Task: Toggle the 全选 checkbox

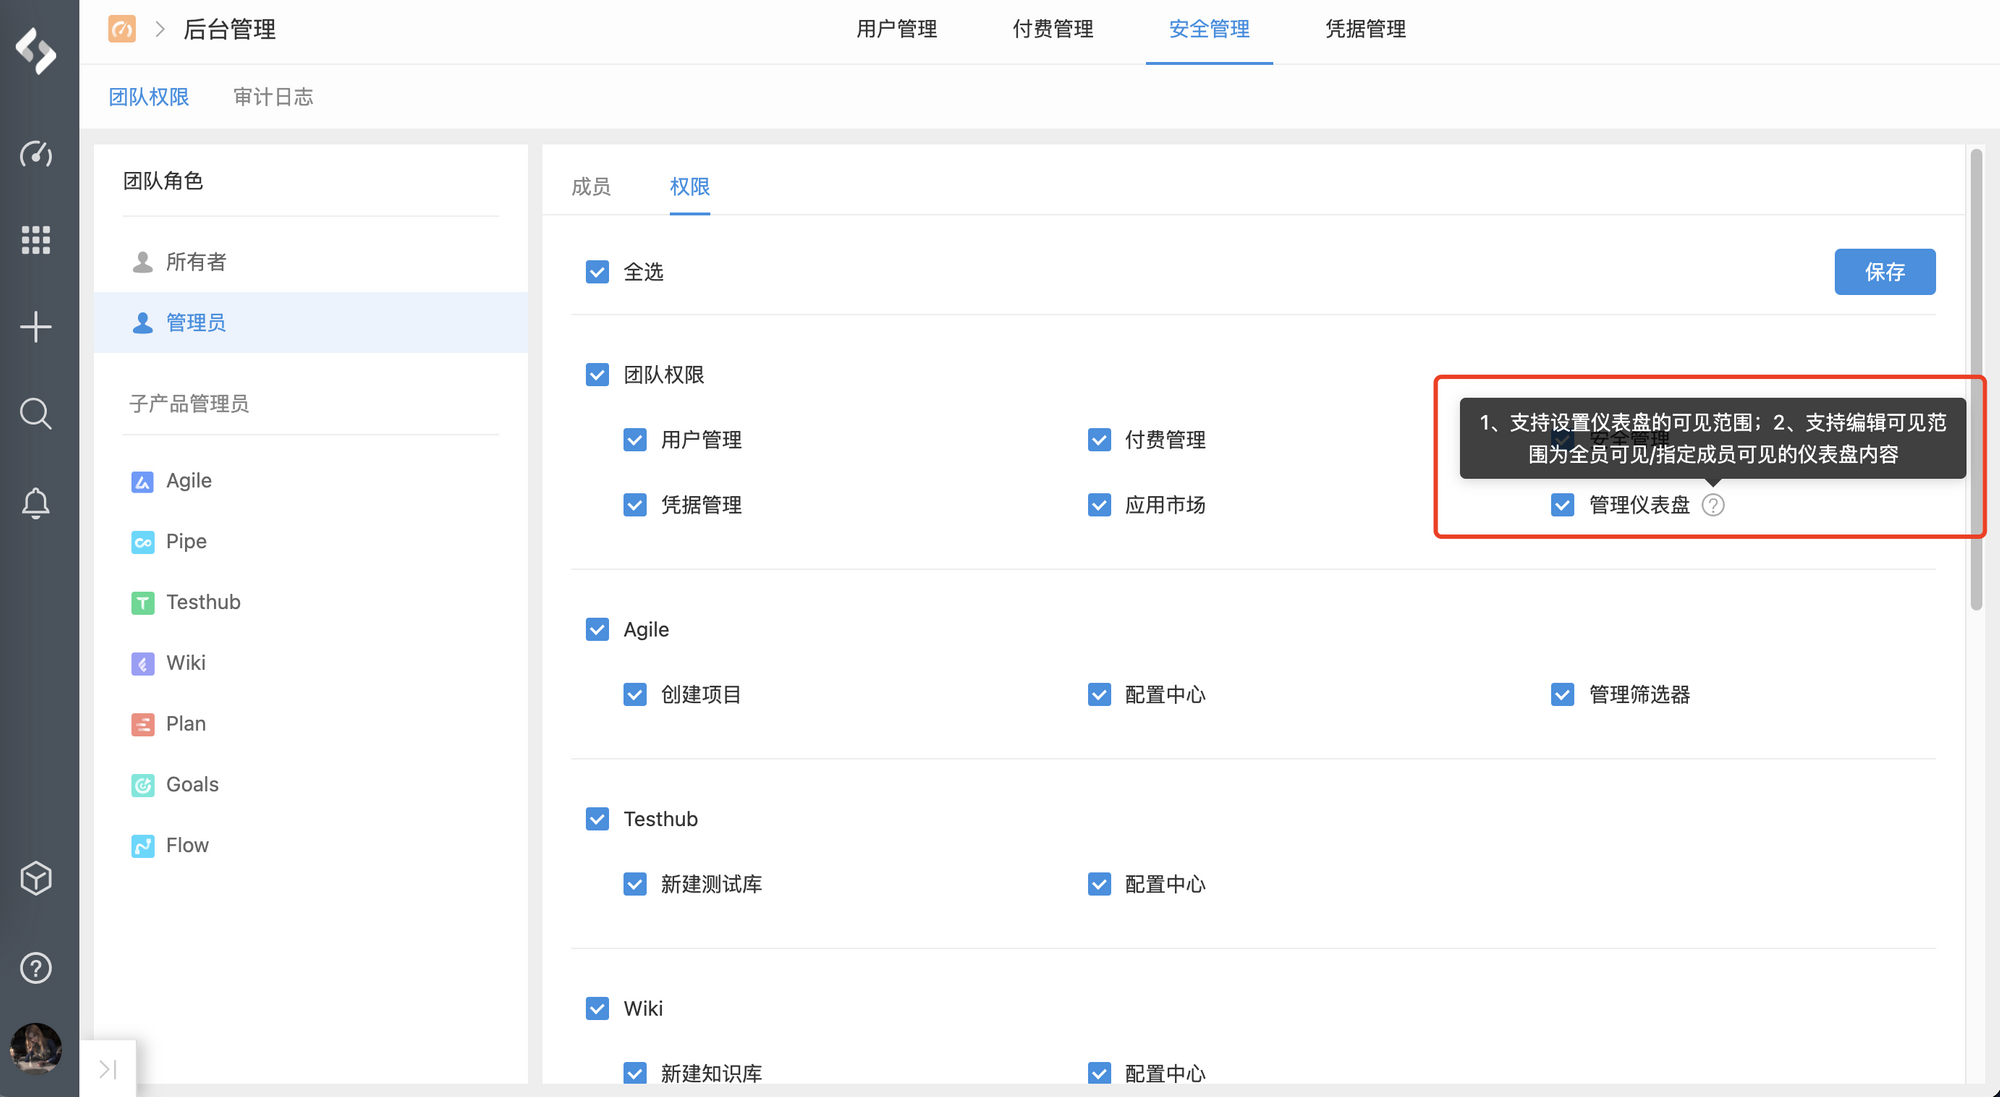Action: coord(597,272)
